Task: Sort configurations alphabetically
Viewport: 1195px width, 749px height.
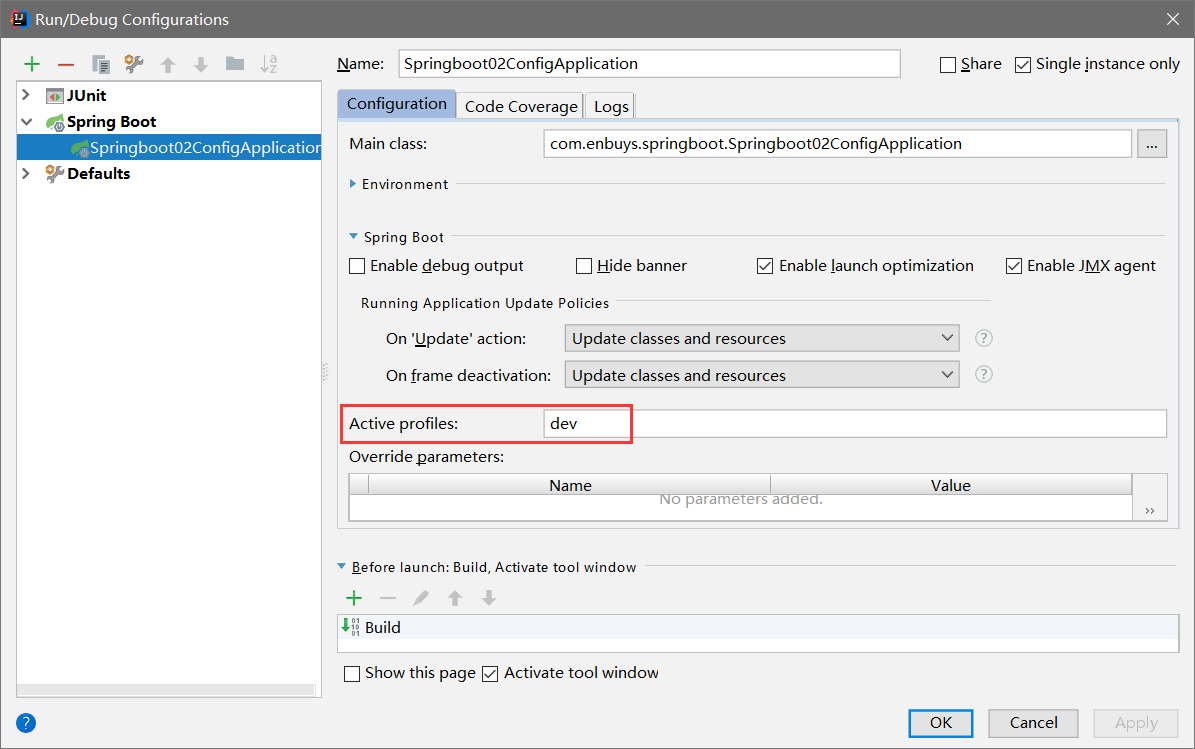Action: pos(268,64)
